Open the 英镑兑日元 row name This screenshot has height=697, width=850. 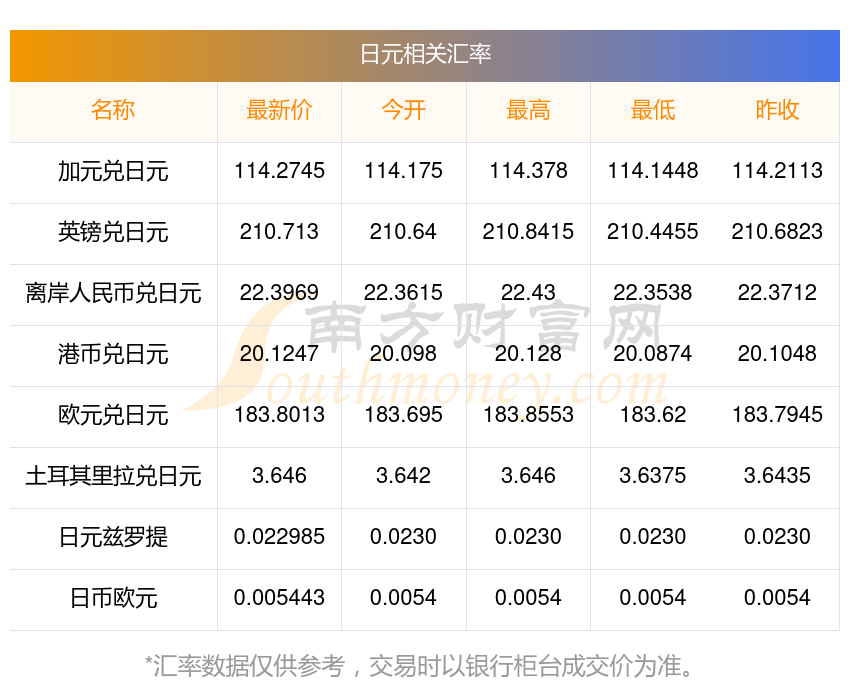113,232
